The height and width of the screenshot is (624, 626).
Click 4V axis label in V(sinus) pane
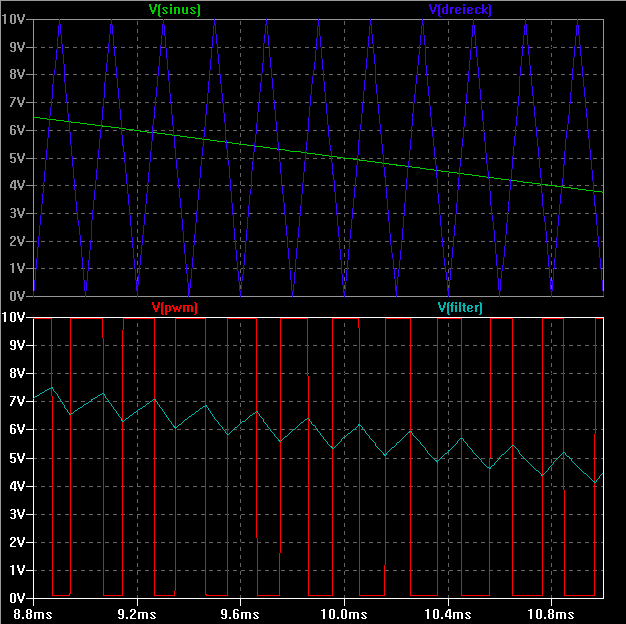click(x=17, y=185)
